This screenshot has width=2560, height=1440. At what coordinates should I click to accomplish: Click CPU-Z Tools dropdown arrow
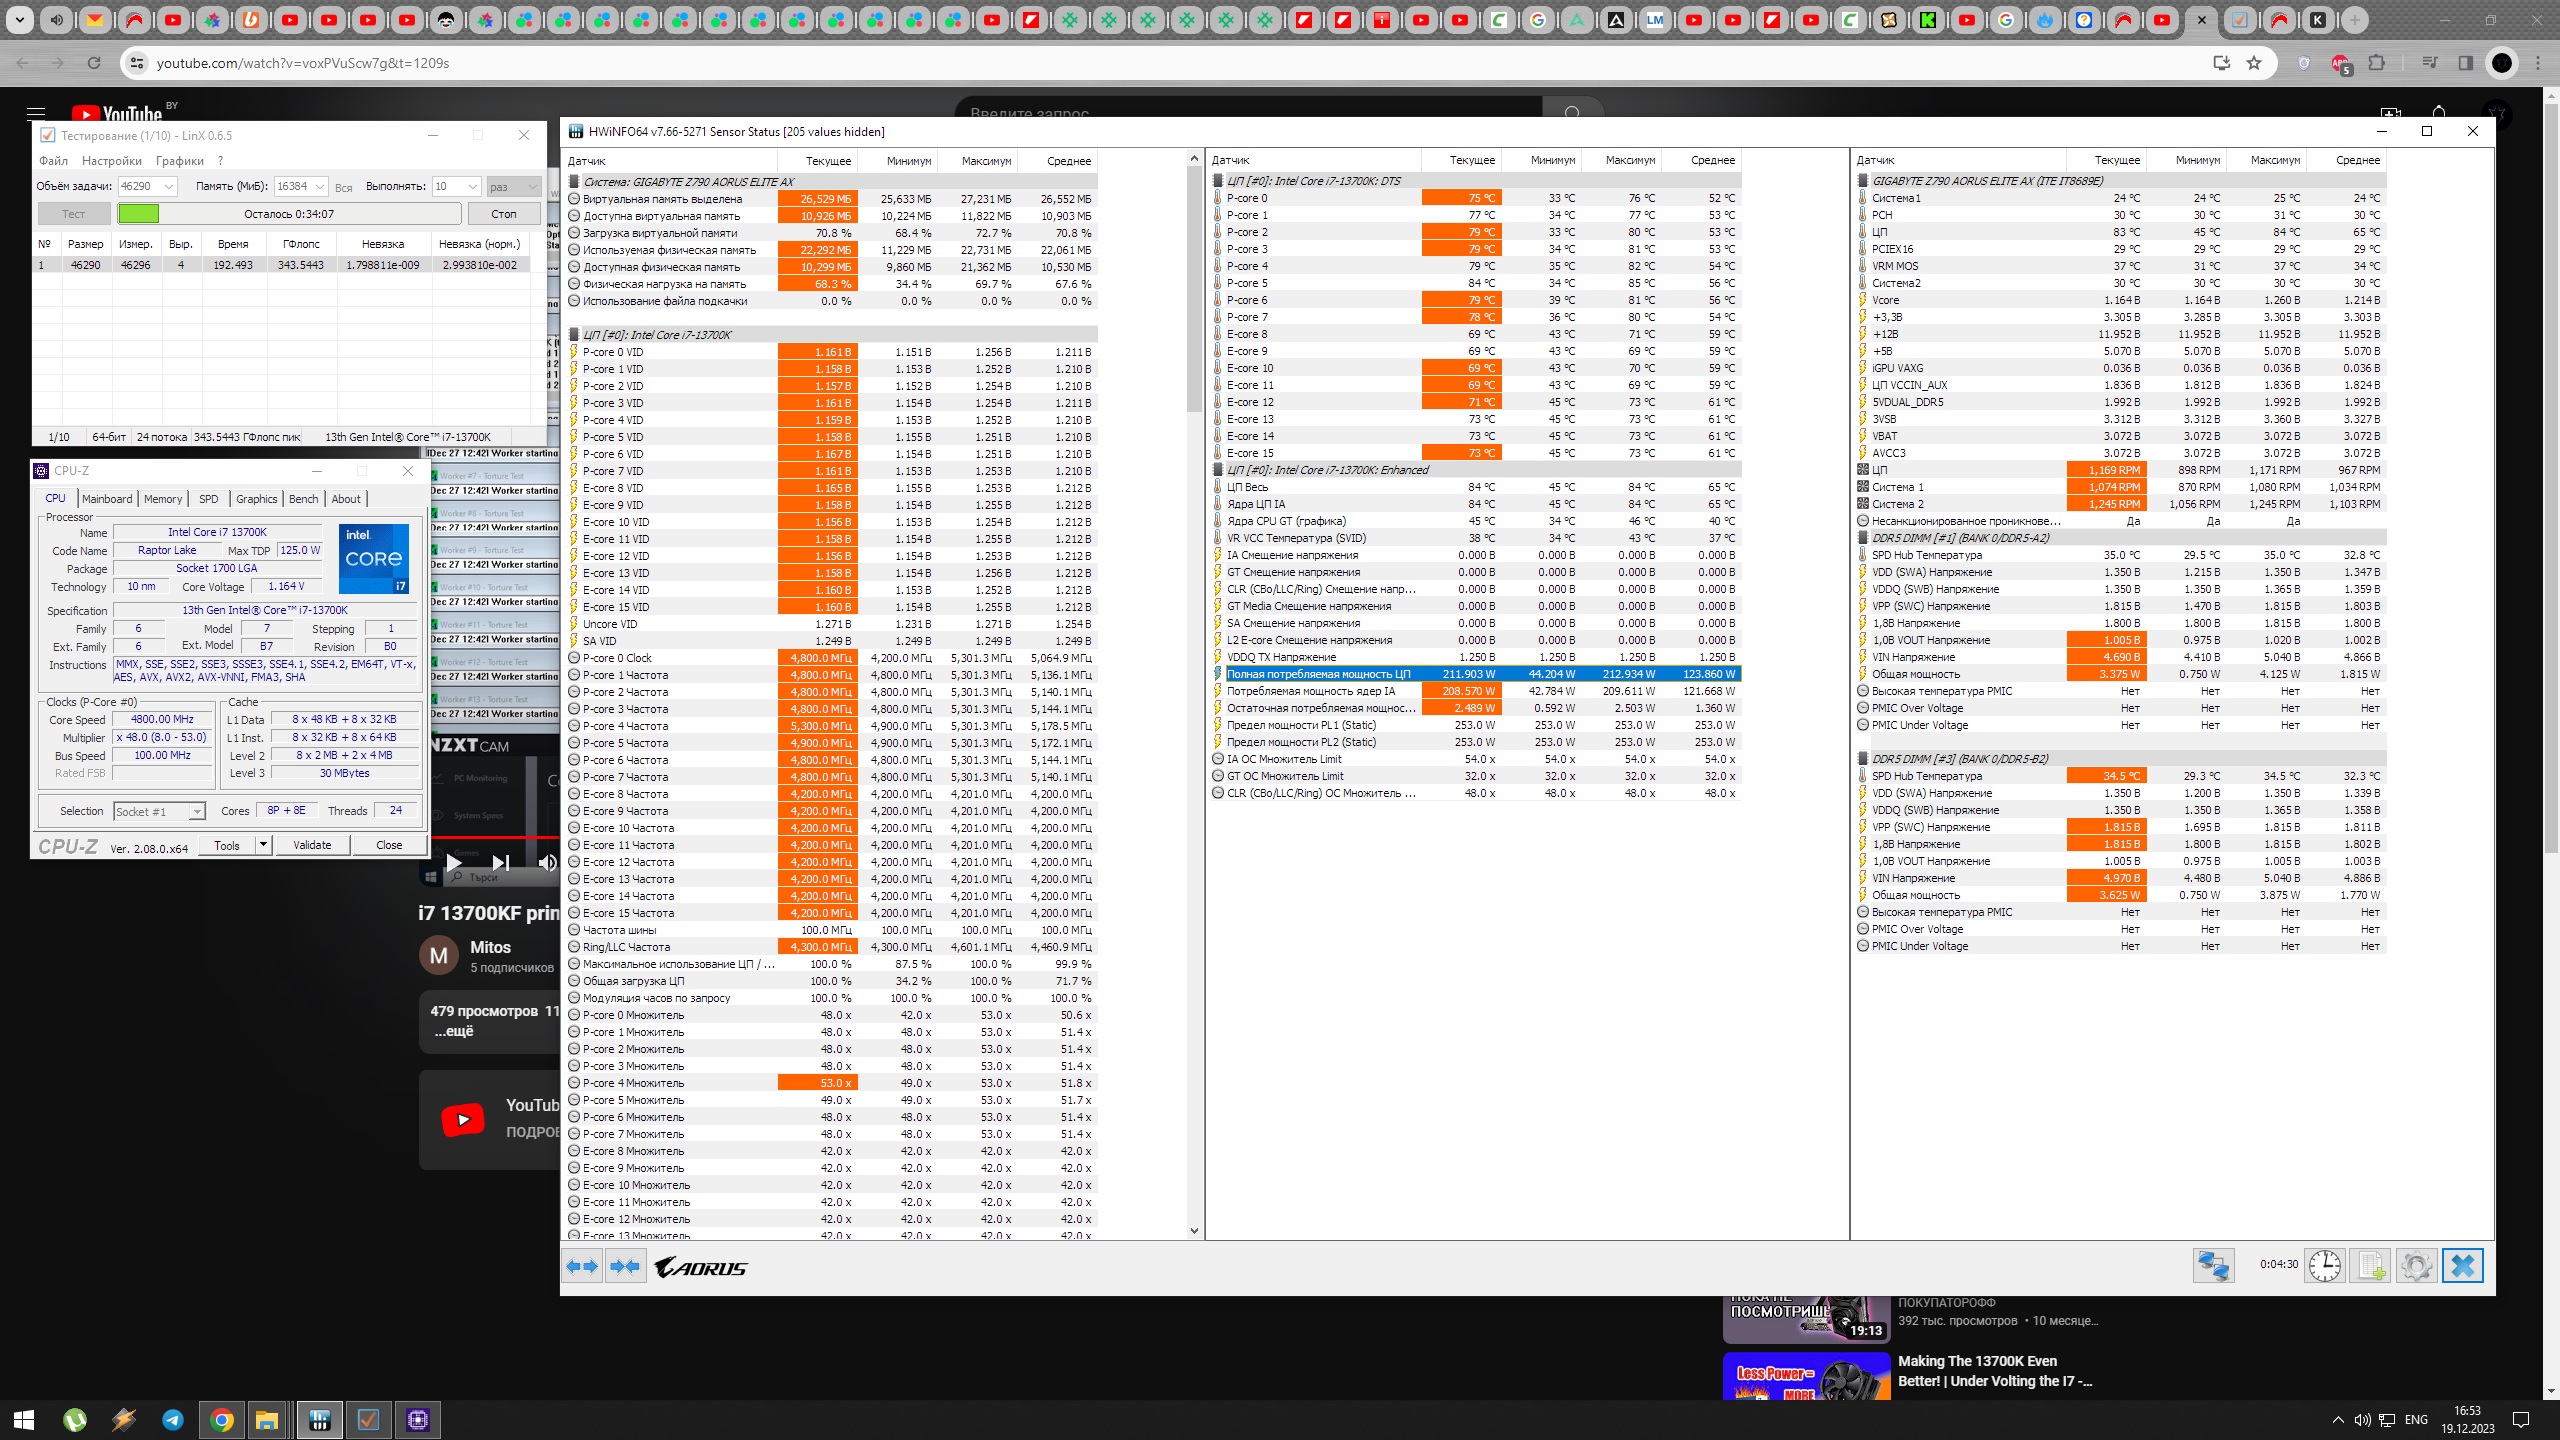[263, 845]
